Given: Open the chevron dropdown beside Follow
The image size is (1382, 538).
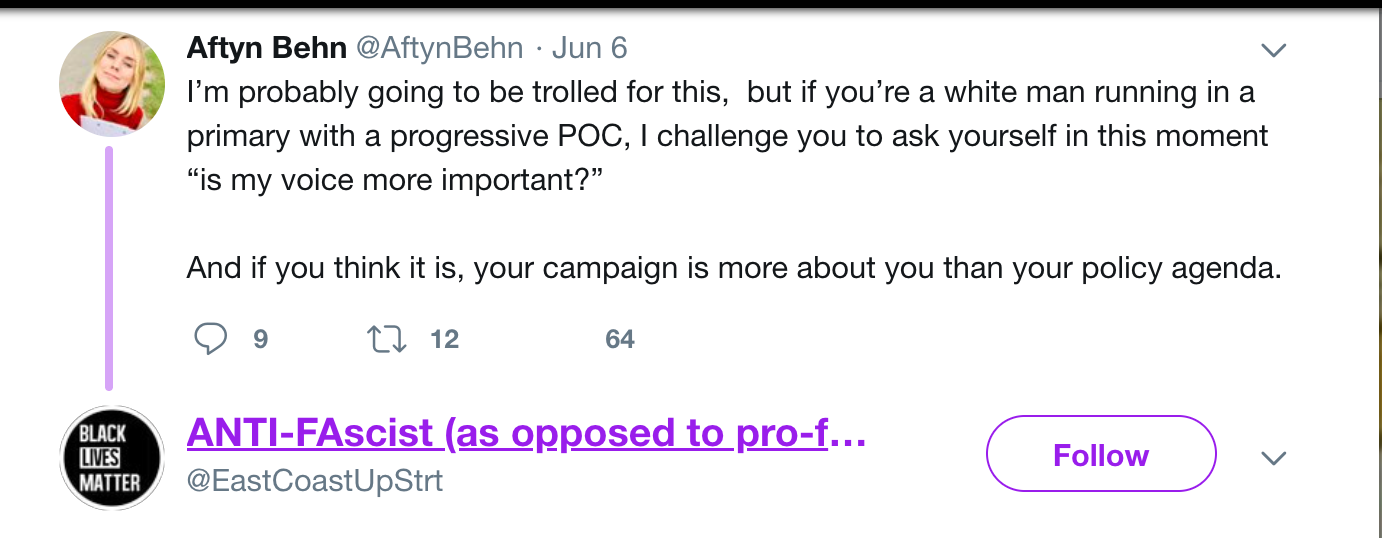Looking at the screenshot, I should tap(1273, 459).
